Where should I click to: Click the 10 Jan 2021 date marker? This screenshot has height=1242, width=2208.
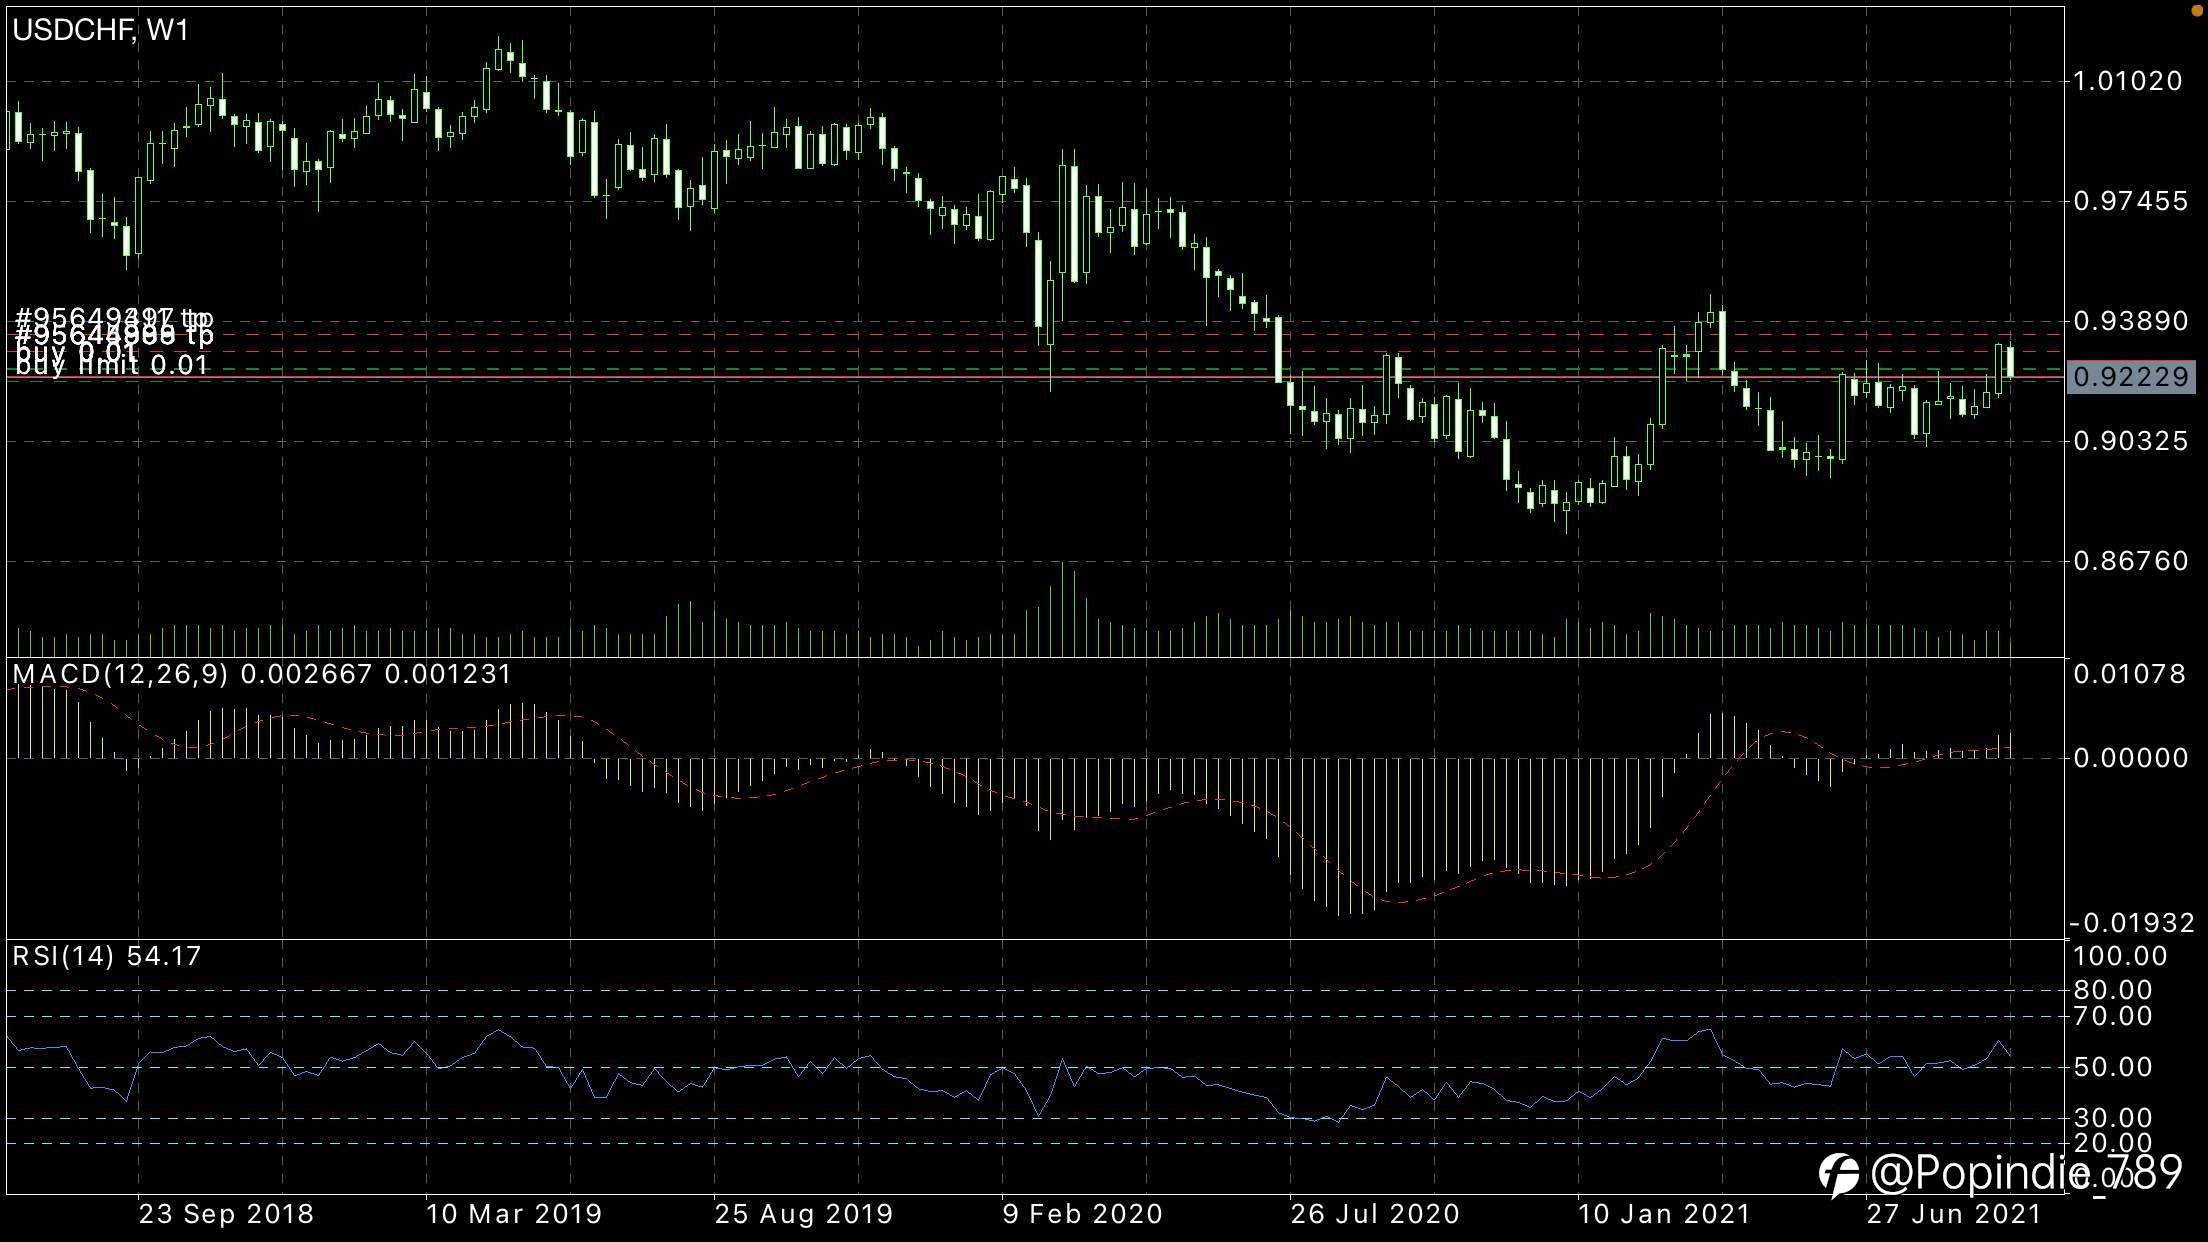[x=1664, y=1214]
